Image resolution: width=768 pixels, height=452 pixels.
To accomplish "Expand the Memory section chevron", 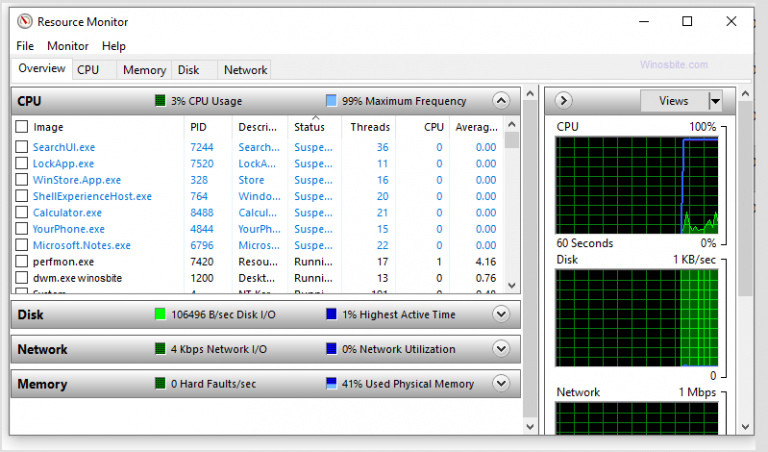I will pos(501,384).
